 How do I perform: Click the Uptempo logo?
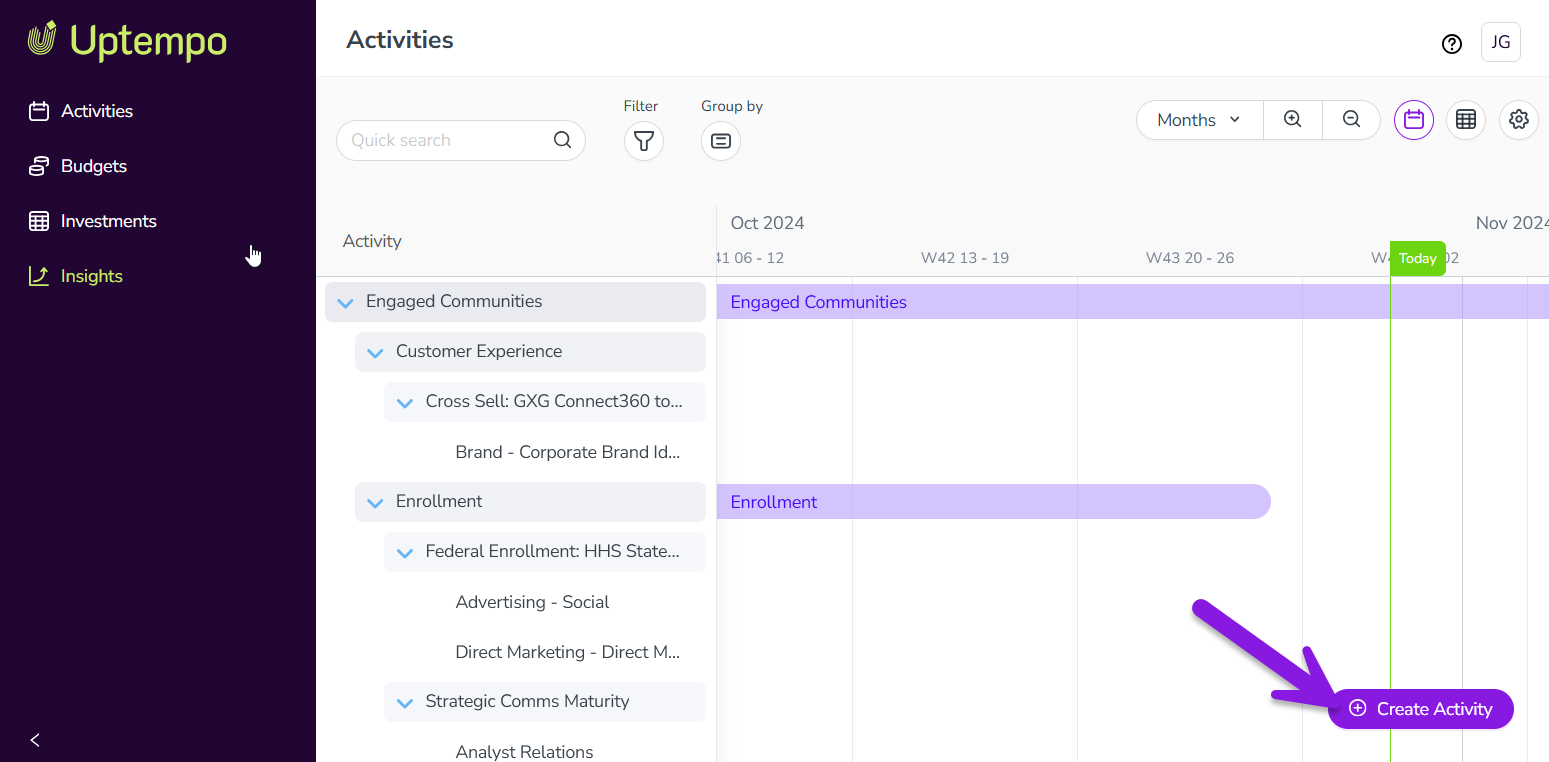[x=127, y=40]
